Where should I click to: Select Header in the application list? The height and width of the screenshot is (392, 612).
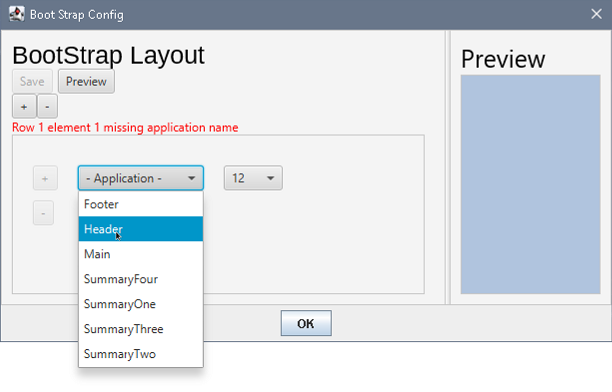click(141, 229)
